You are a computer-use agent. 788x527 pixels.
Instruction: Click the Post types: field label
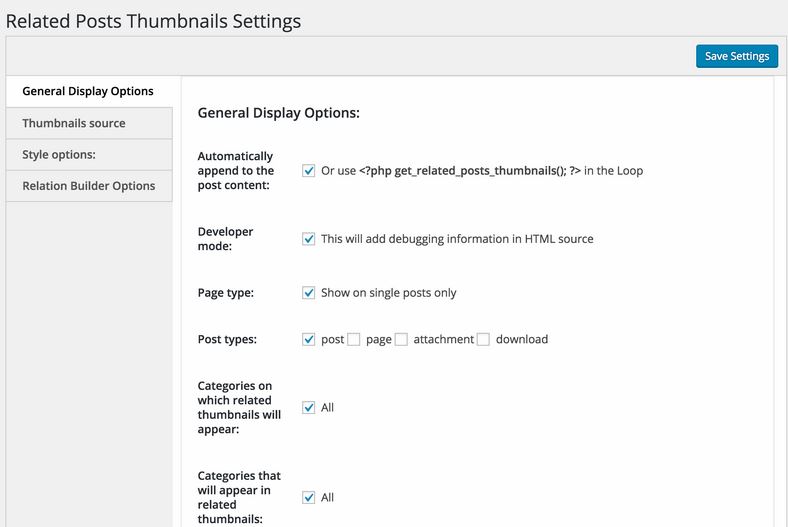coord(227,340)
